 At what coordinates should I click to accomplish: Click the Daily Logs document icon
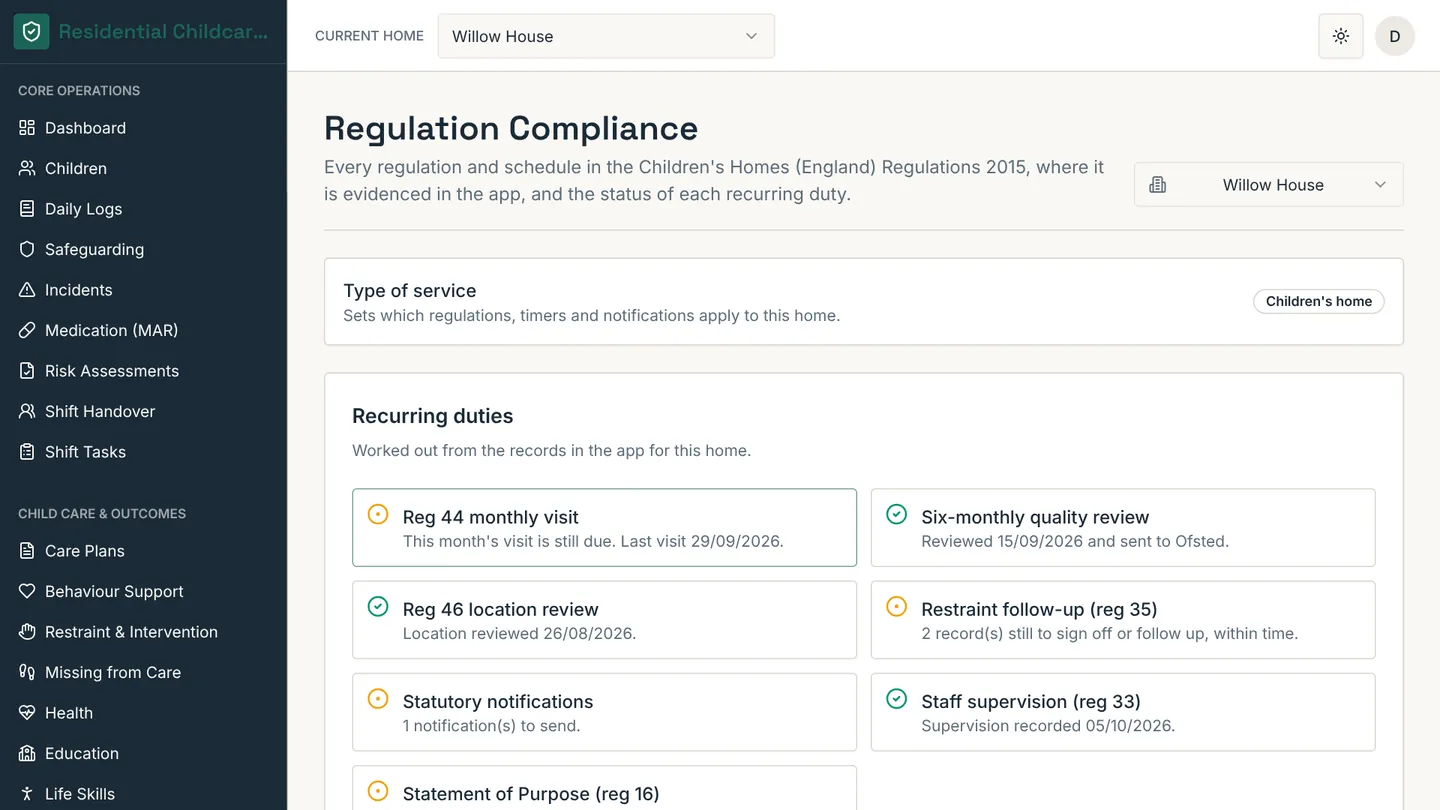(x=27, y=209)
